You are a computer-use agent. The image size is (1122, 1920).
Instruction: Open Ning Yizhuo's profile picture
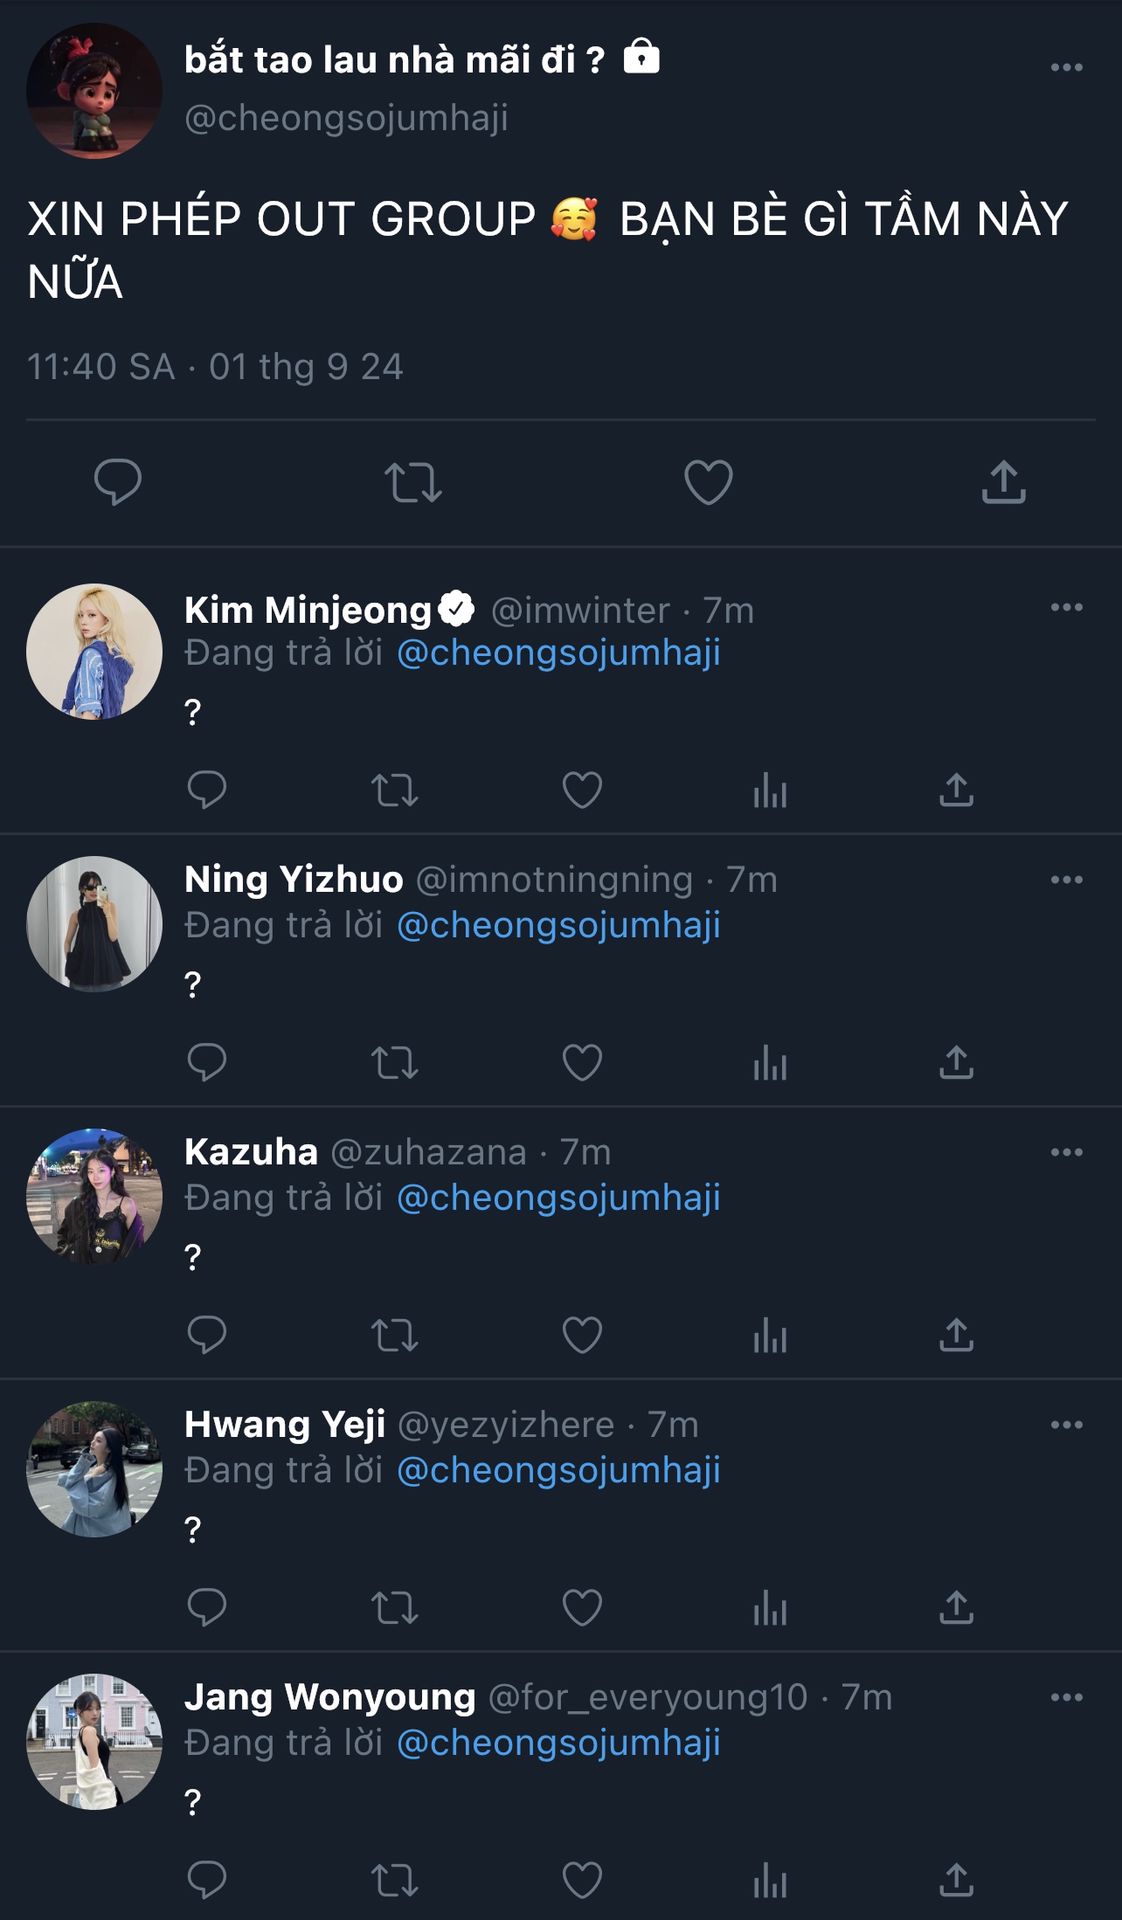[94, 924]
